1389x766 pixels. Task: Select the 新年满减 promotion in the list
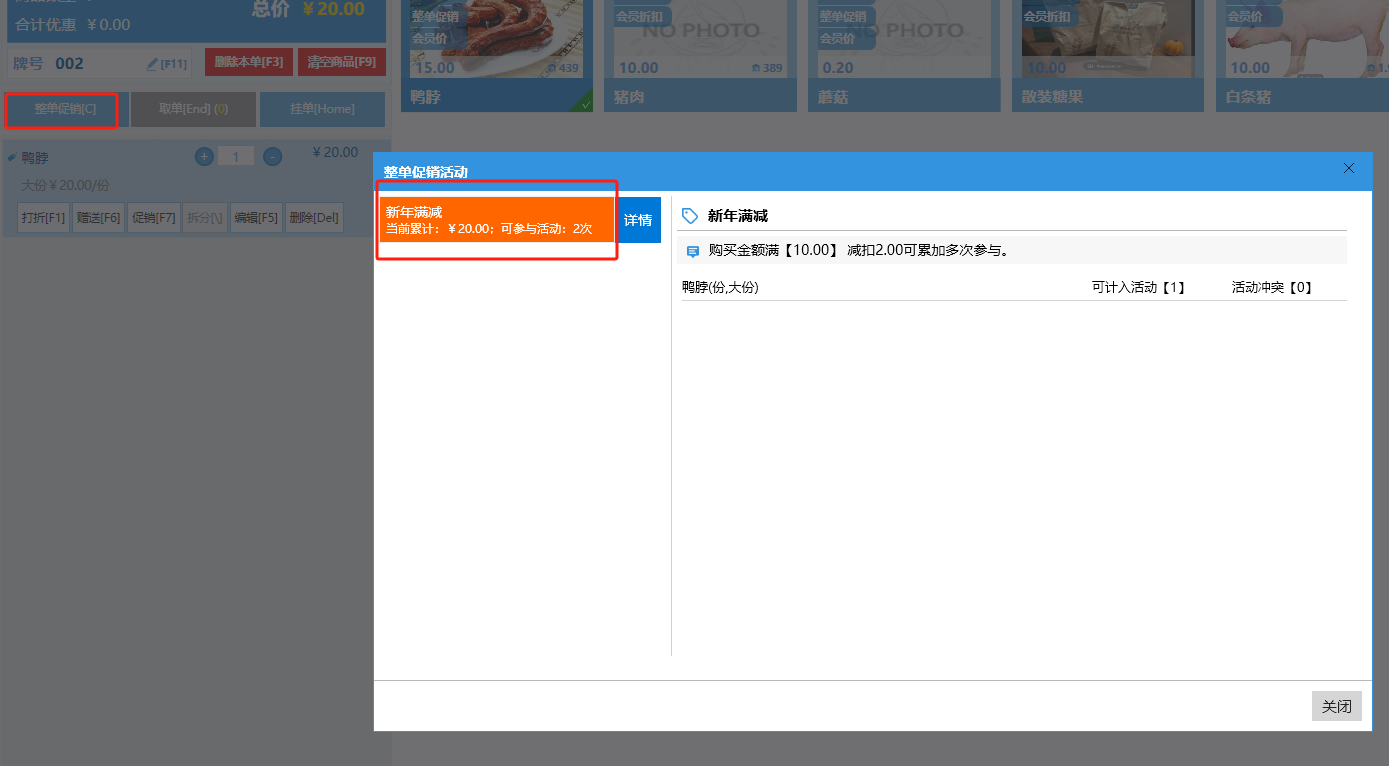[x=496, y=220]
